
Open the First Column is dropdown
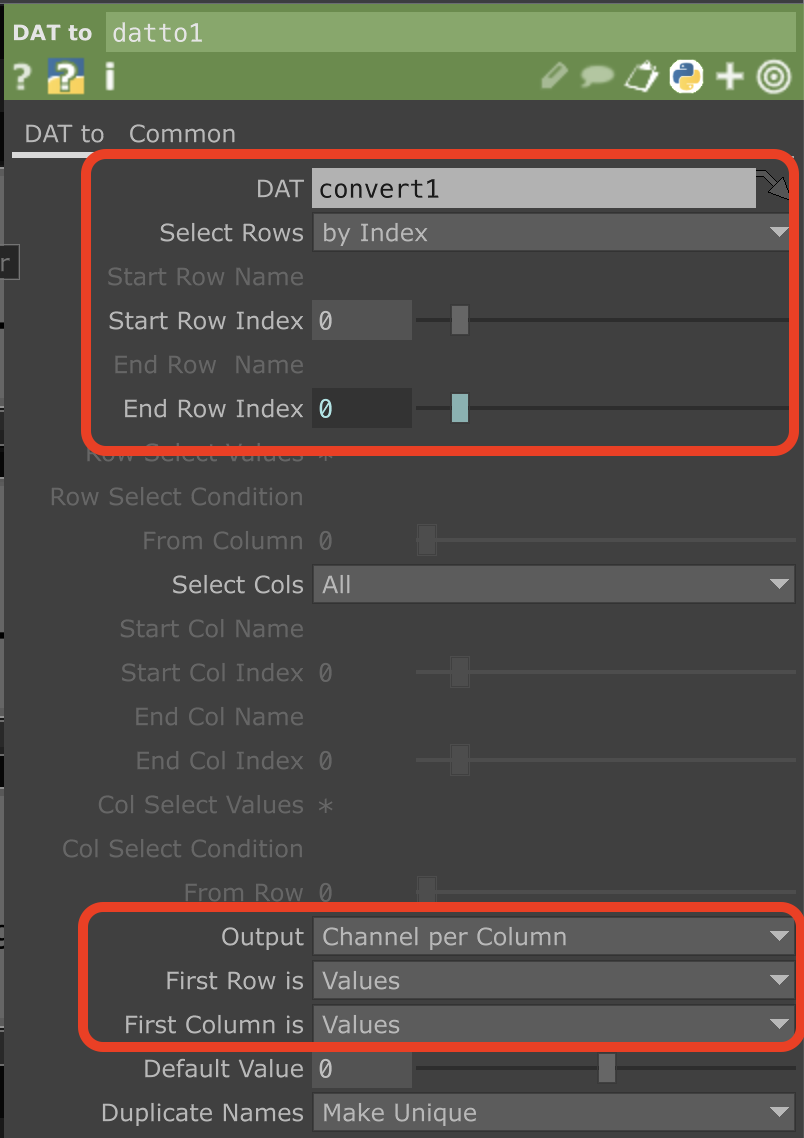pos(554,1025)
